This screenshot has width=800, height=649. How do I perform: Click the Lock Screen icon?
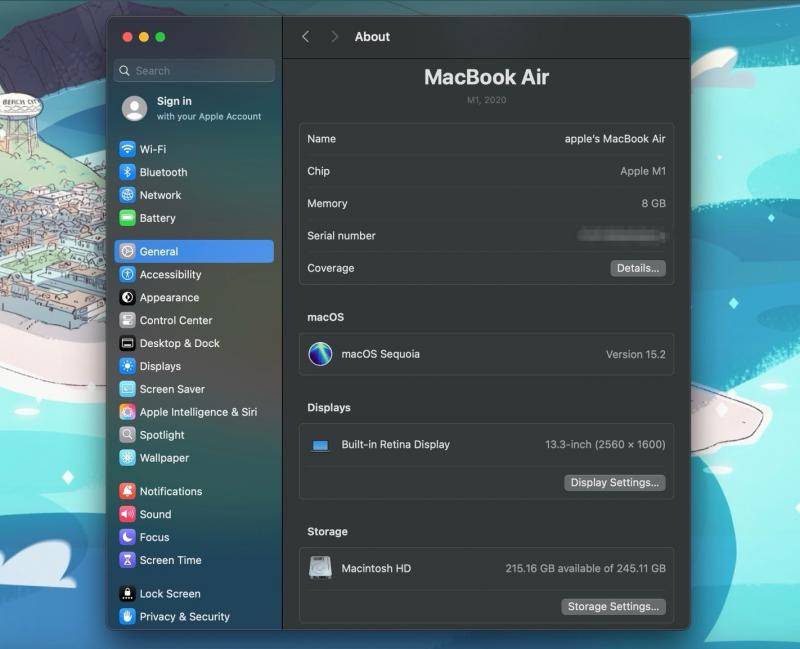[127, 594]
